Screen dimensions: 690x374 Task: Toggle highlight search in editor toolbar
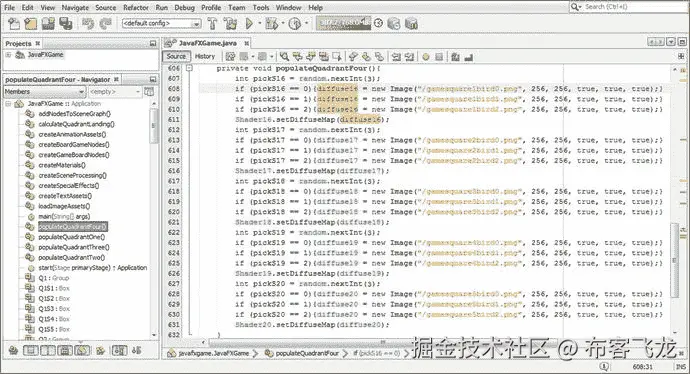tap(324, 56)
